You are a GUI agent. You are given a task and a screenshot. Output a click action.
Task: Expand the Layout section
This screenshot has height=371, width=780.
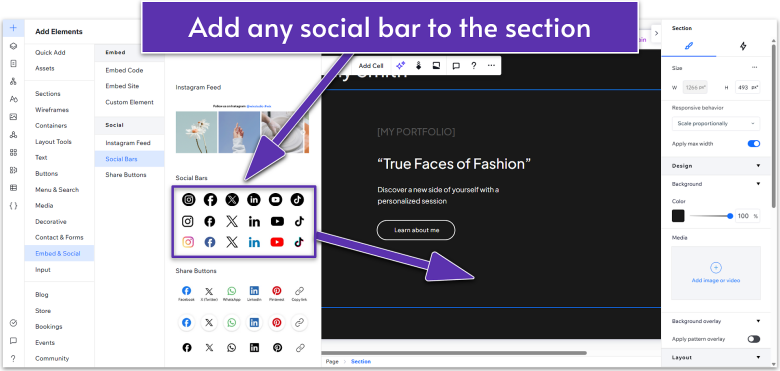coord(758,358)
